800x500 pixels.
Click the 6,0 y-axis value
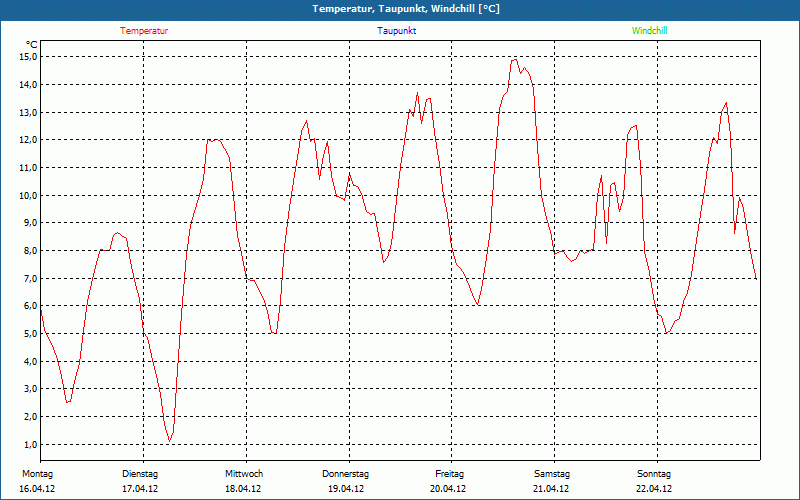pyautogui.click(x=30, y=306)
